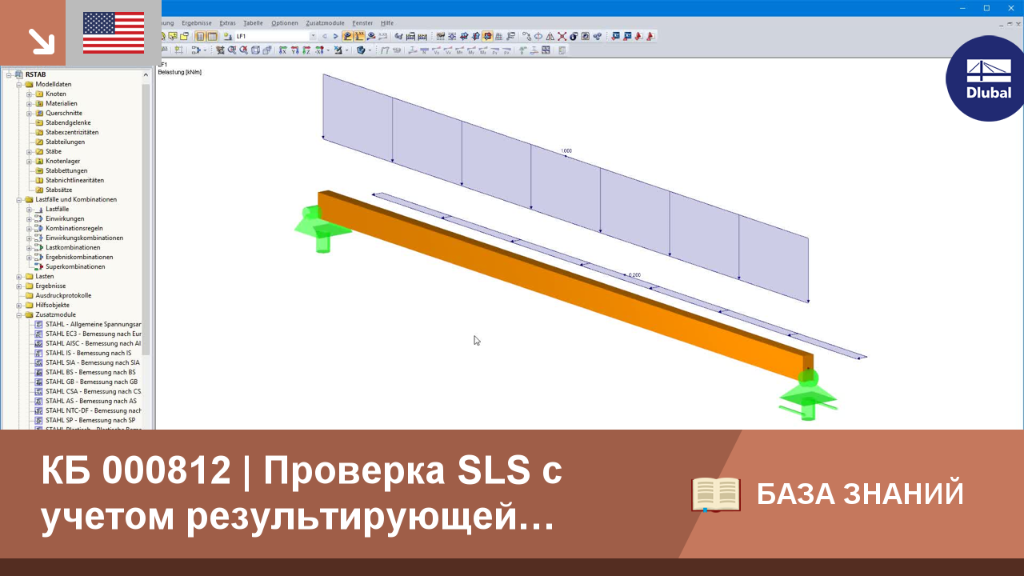This screenshot has width=1024, height=576.
Task: Expand the Lasten tree node
Action: pyautogui.click(x=20, y=276)
